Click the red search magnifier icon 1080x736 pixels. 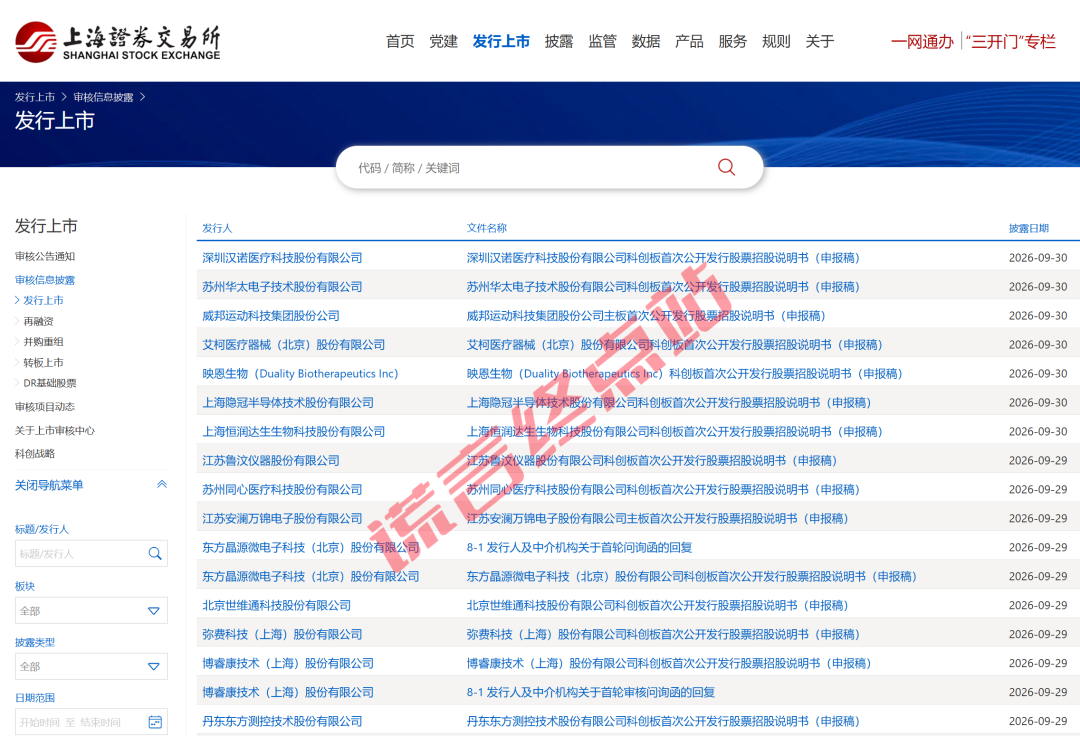pos(726,167)
